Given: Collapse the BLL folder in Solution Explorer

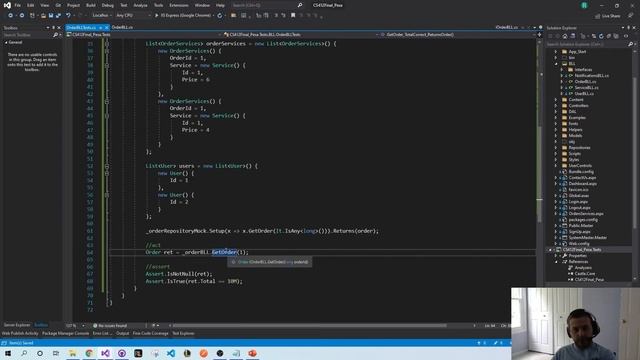Looking at the screenshot, I should point(556,64).
